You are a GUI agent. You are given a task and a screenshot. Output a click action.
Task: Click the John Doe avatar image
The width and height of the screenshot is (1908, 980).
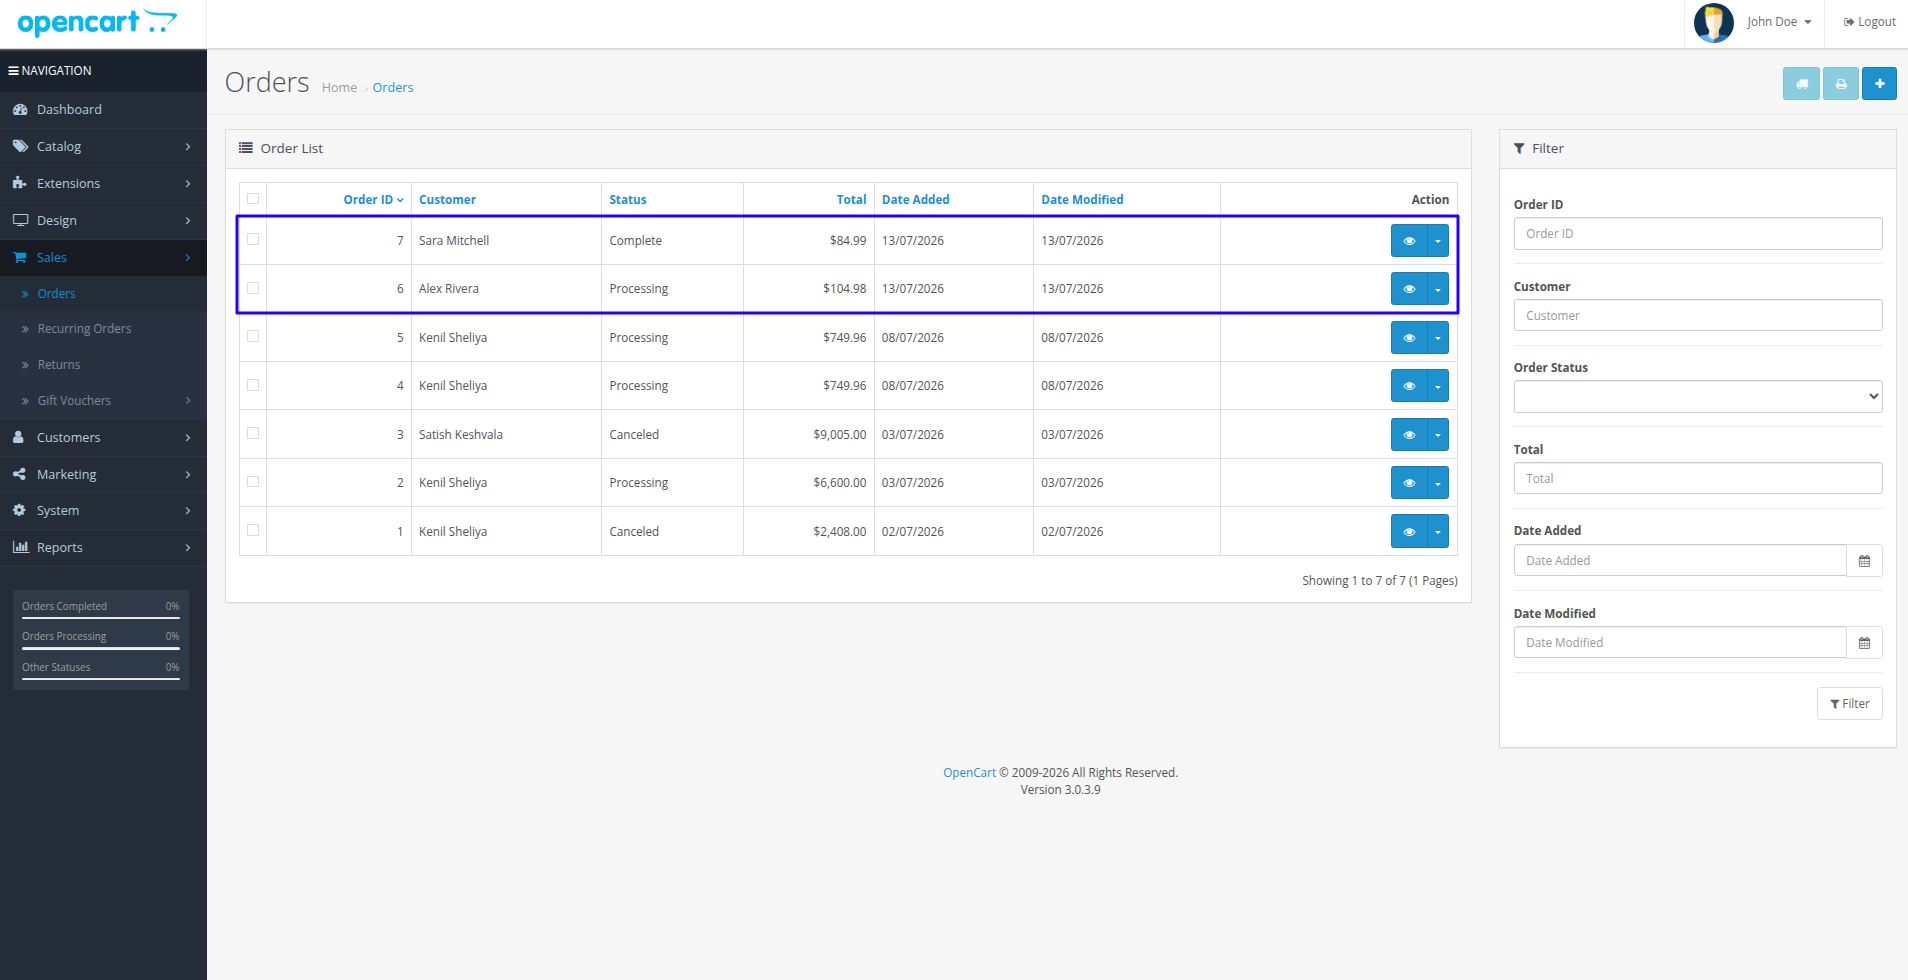pyautogui.click(x=1713, y=22)
